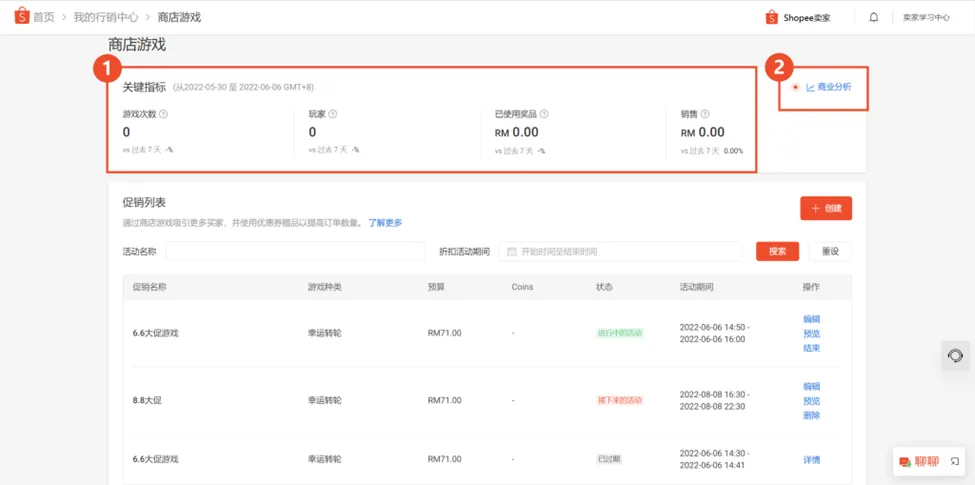
Task: Click the Shopee卖家 logo icon in the header
Action: [x=772, y=17]
